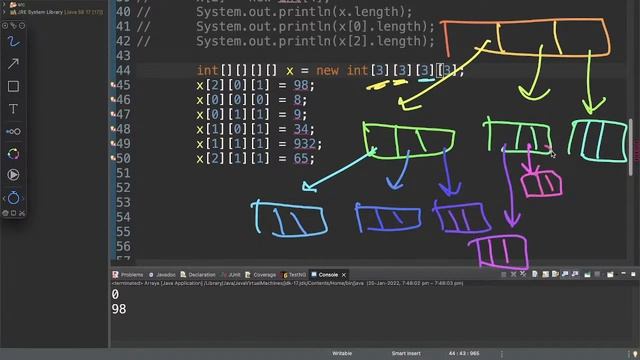Click the marker beside line 47

[113, 114]
